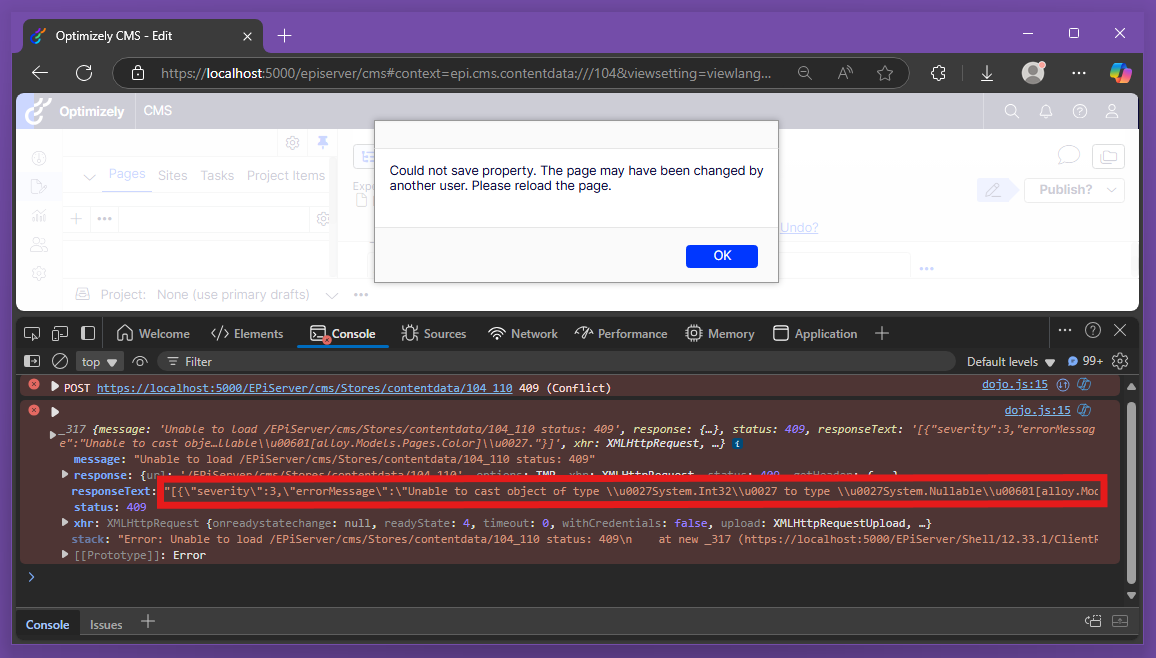Open project options ellipsis
Viewport: 1156px width, 658px height.
pos(361,295)
